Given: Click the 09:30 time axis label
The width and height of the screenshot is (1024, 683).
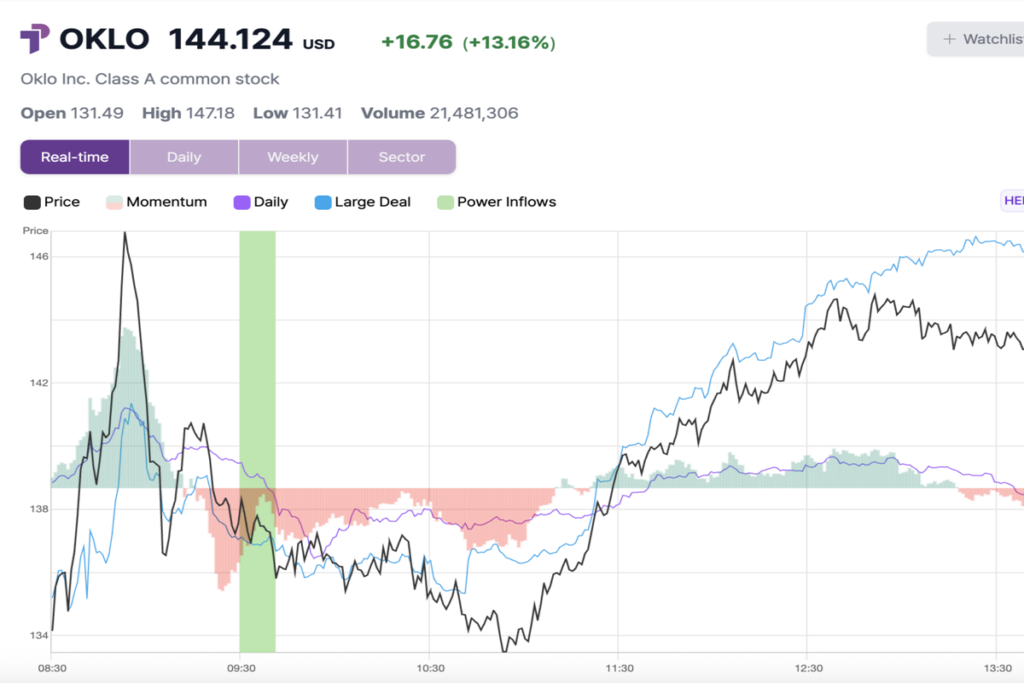Looking at the screenshot, I should 240,668.
